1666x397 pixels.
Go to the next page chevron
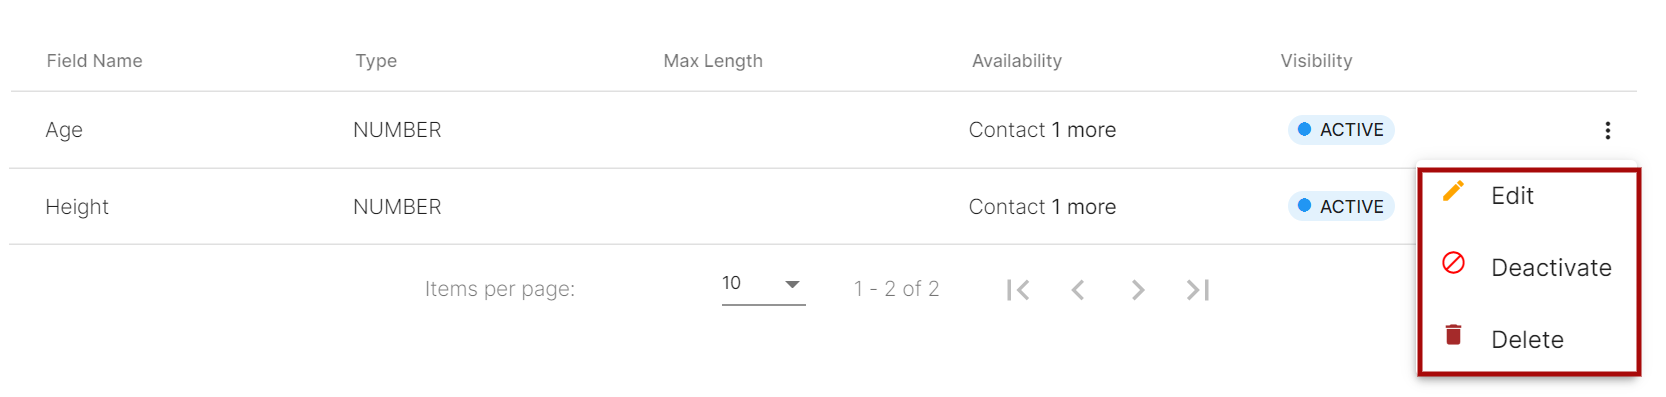pos(1137,290)
